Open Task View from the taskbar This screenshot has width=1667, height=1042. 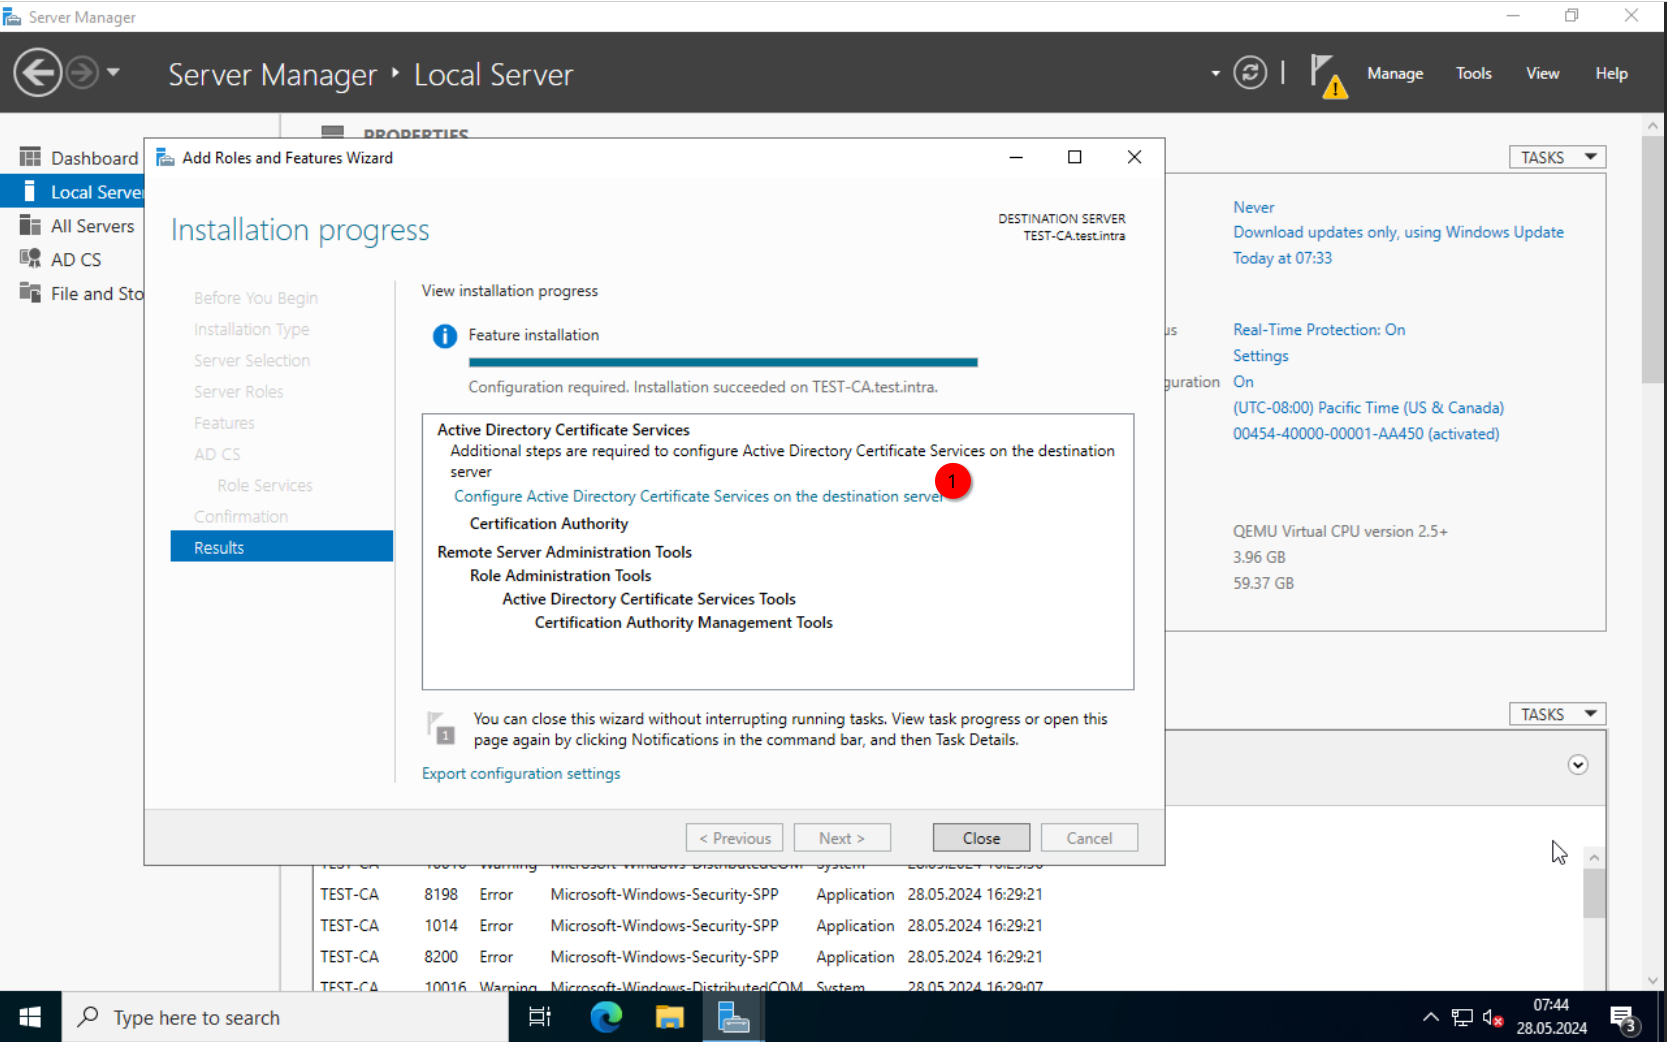[540, 1017]
